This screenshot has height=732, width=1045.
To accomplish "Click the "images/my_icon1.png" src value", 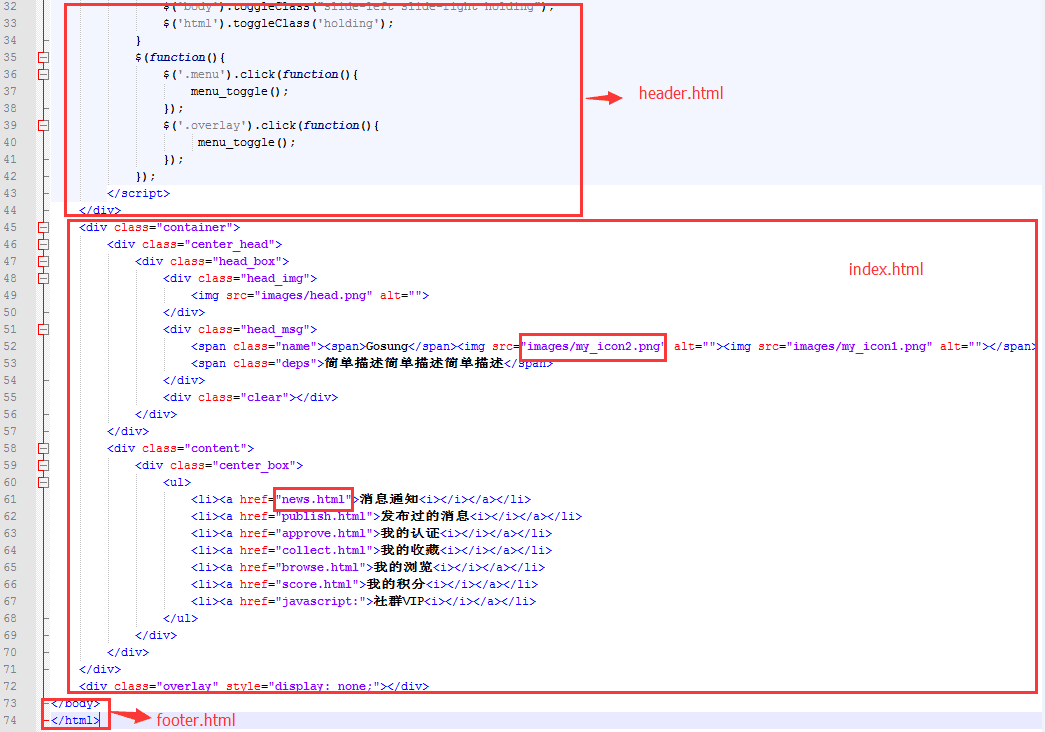I will click(860, 347).
